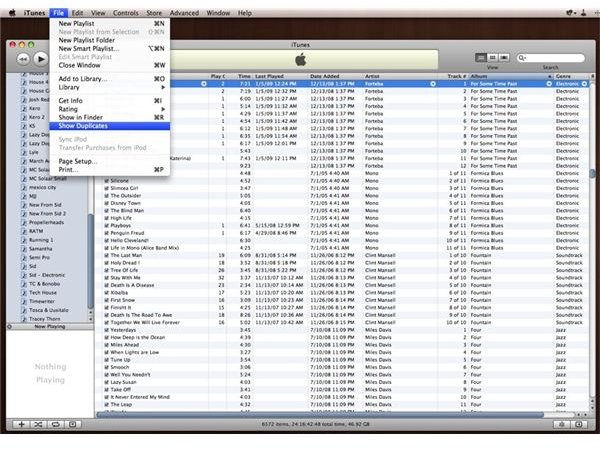Choose Close Window menu item
This screenshot has height=449, width=600.
point(109,65)
